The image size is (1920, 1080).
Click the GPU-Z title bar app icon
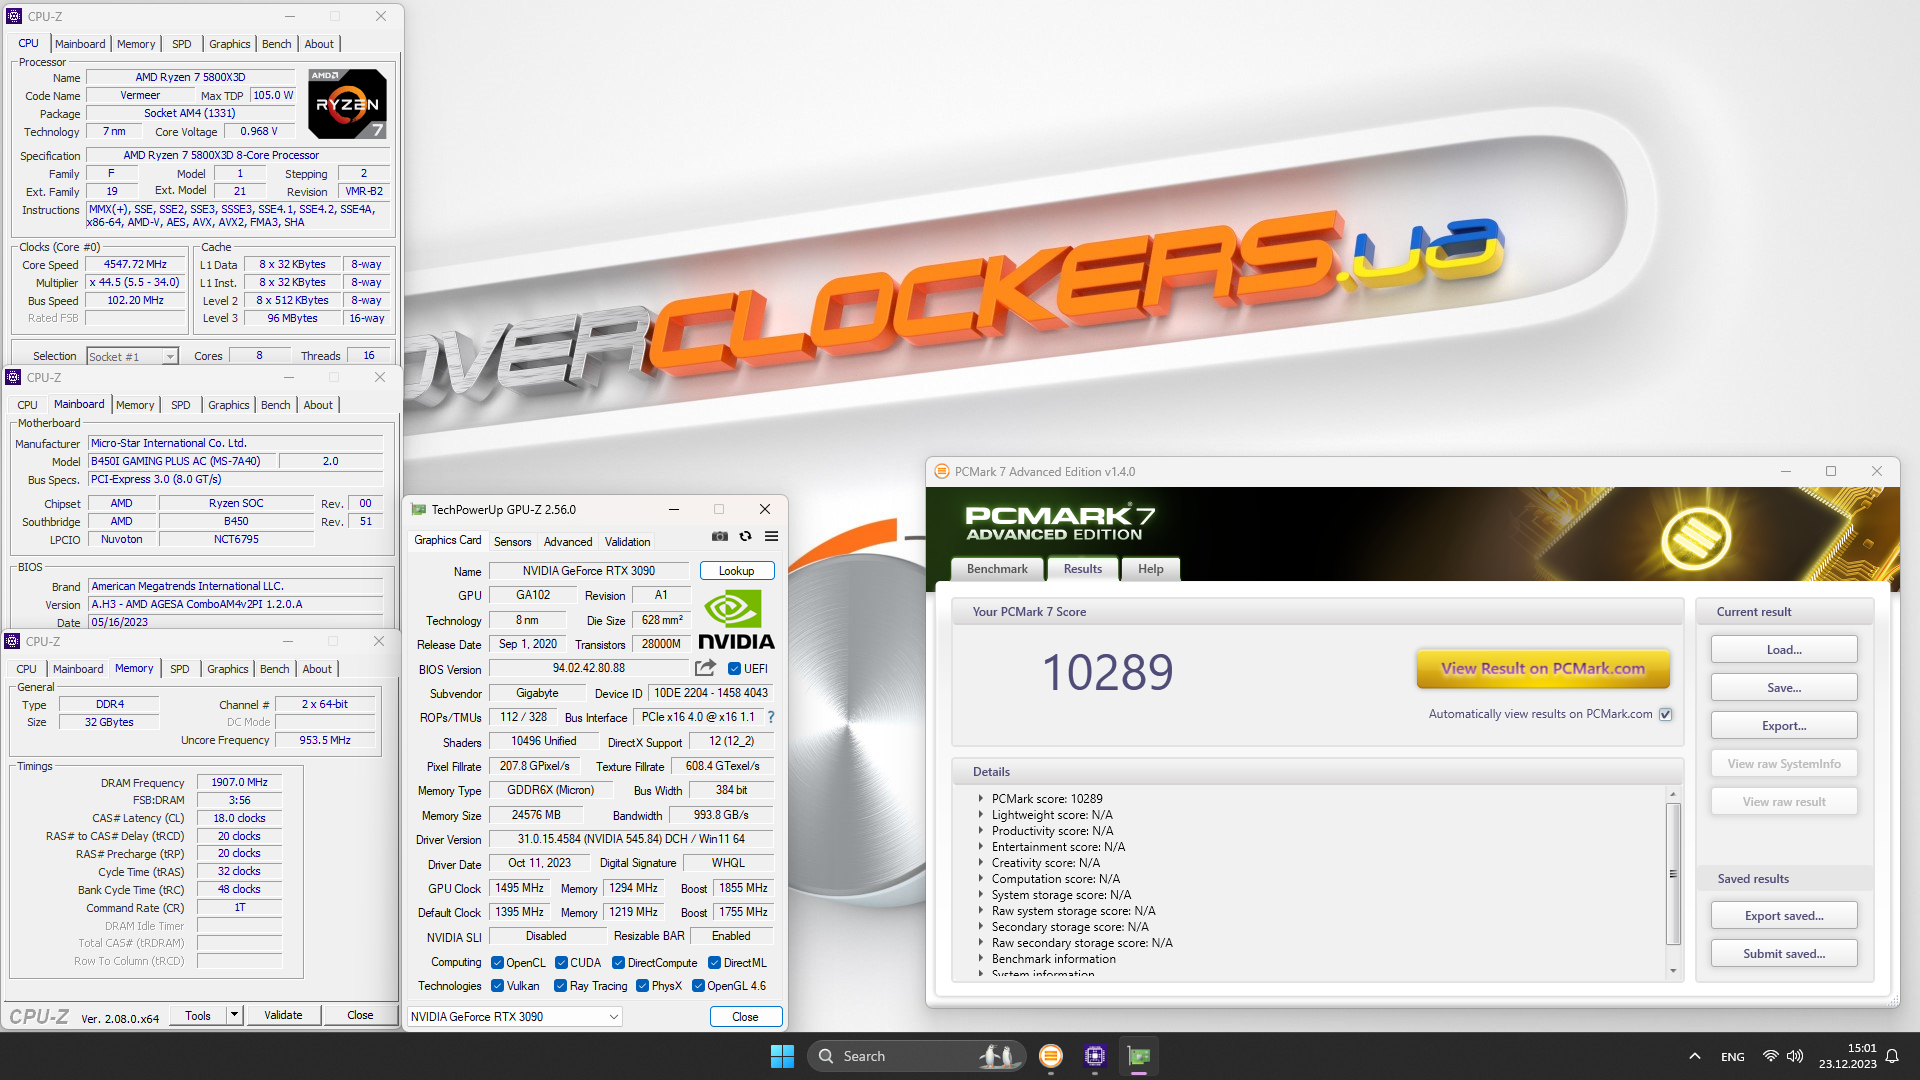pyautogui.click(x=419, y=510)
